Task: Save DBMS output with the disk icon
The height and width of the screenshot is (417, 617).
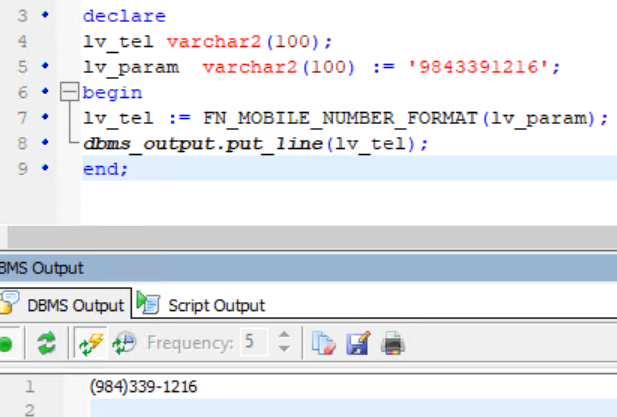Action: point(357,344)
